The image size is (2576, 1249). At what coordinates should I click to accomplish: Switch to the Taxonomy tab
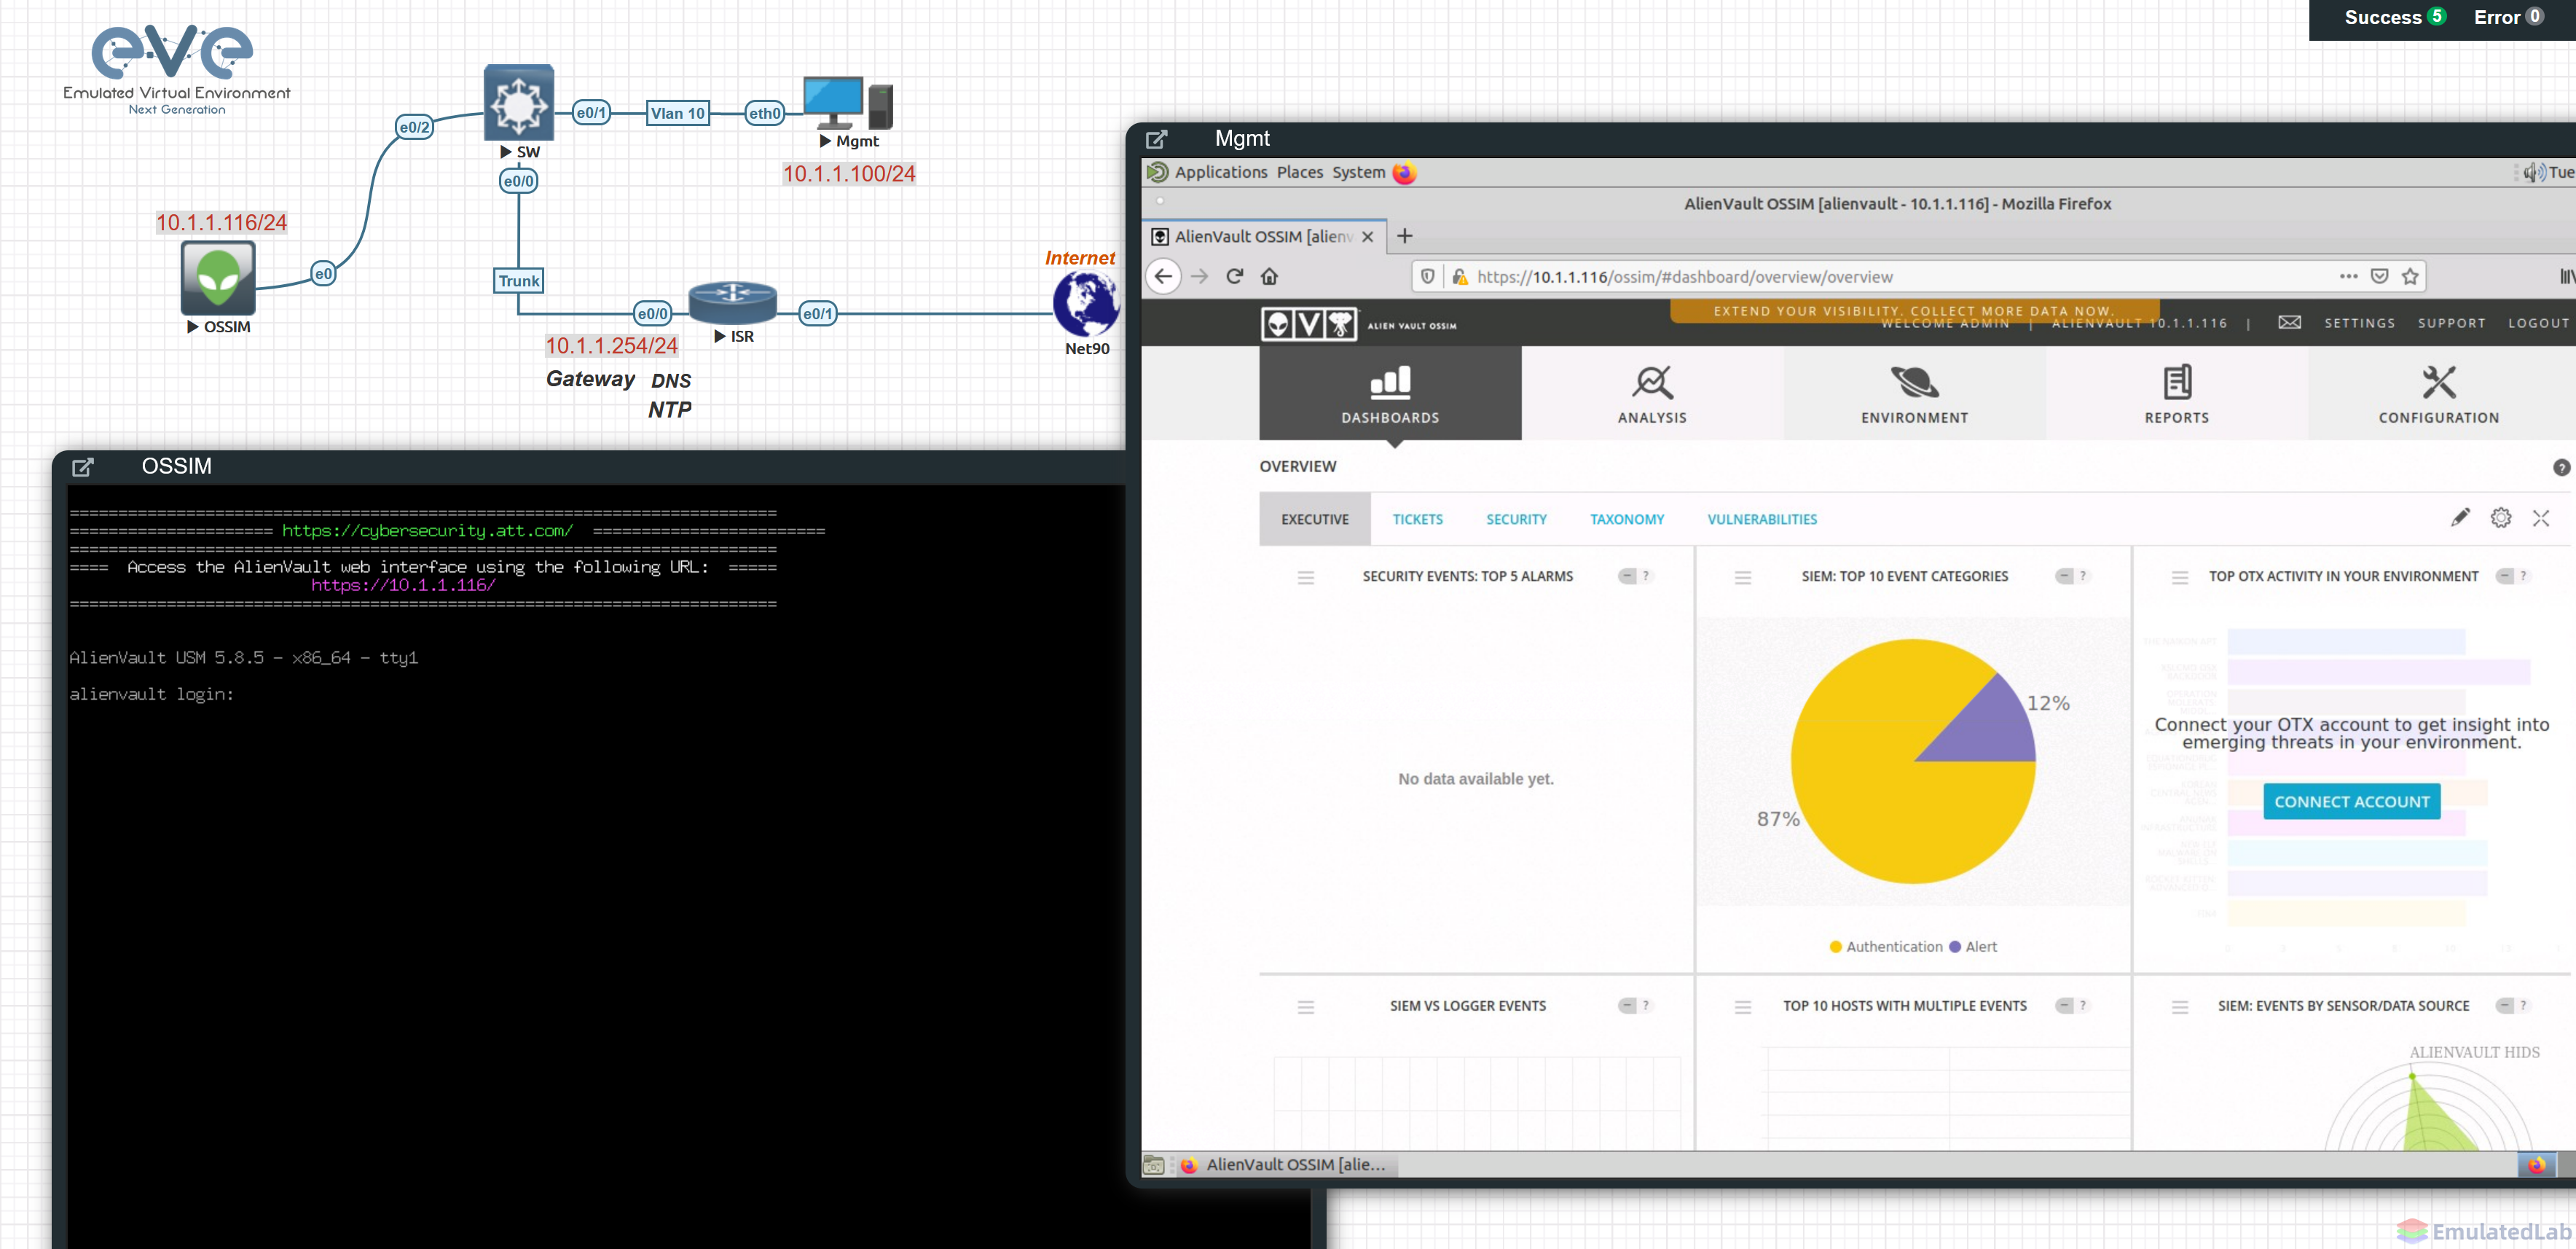[1627, 519]
